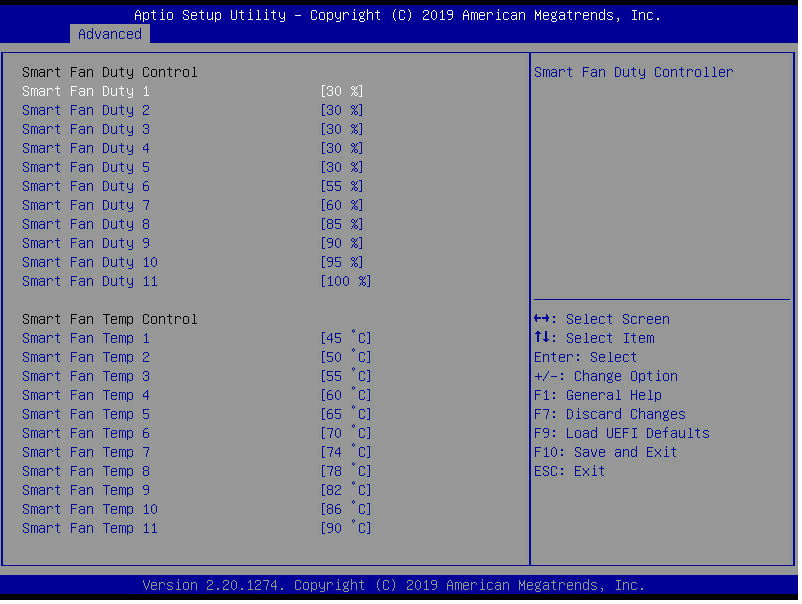
Task: Open the Advanced tab
Action: (x=109, y=34)
